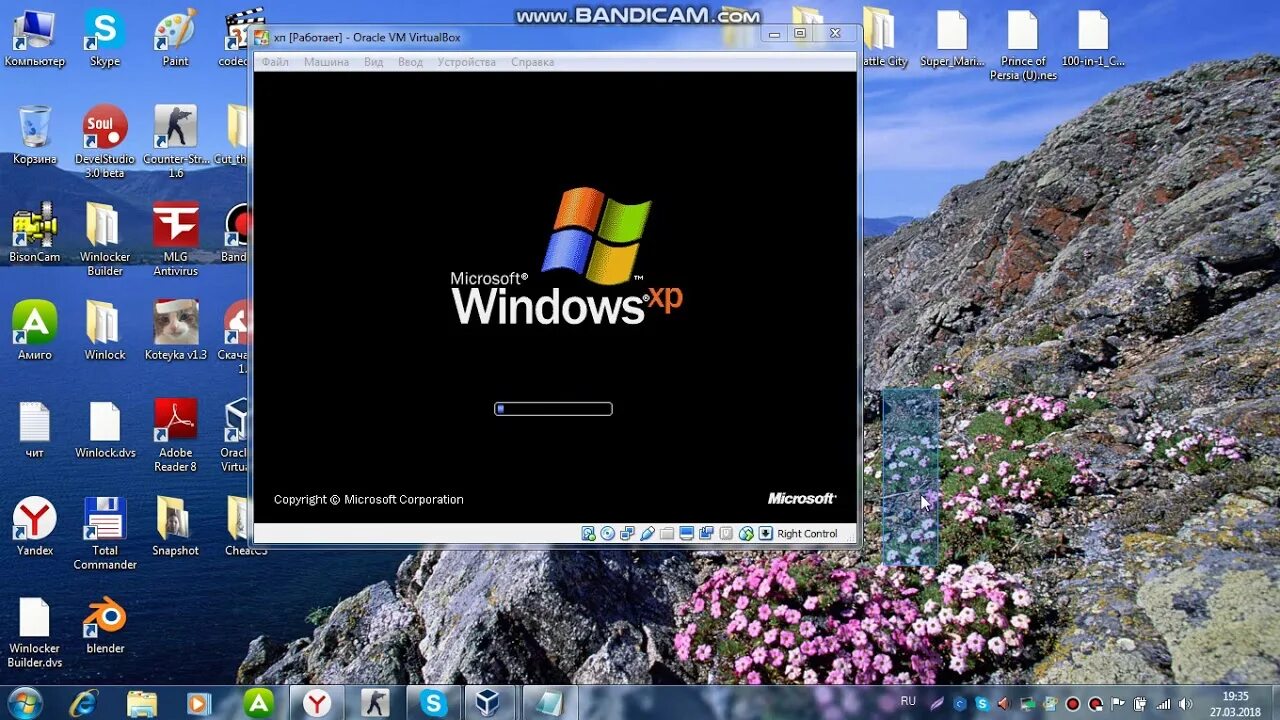Select the Adobe Reader 8 shortcut
Screen dimensions: 1280x720
pos(175,436)
